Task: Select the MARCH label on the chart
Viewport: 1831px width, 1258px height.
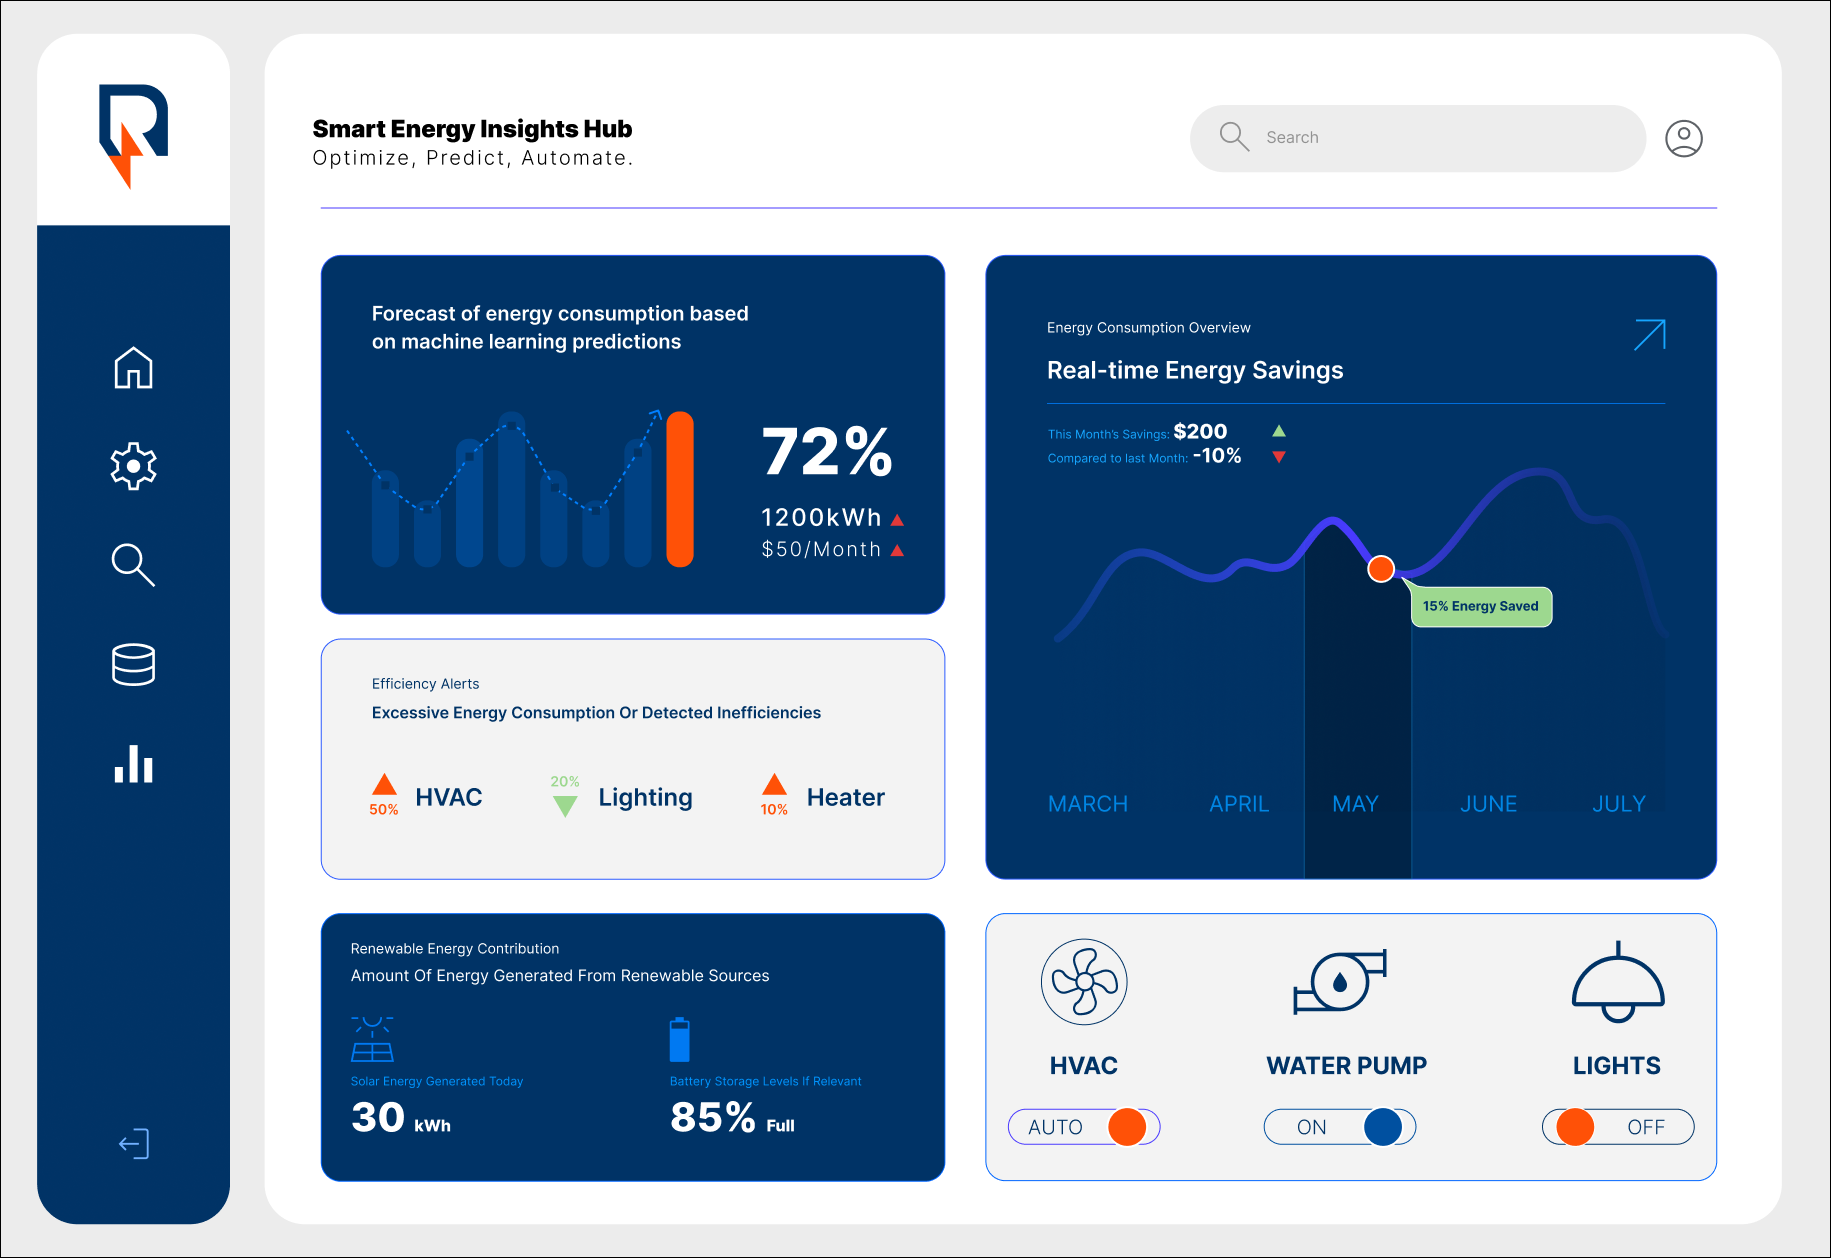Action: tap(1088, 803)
